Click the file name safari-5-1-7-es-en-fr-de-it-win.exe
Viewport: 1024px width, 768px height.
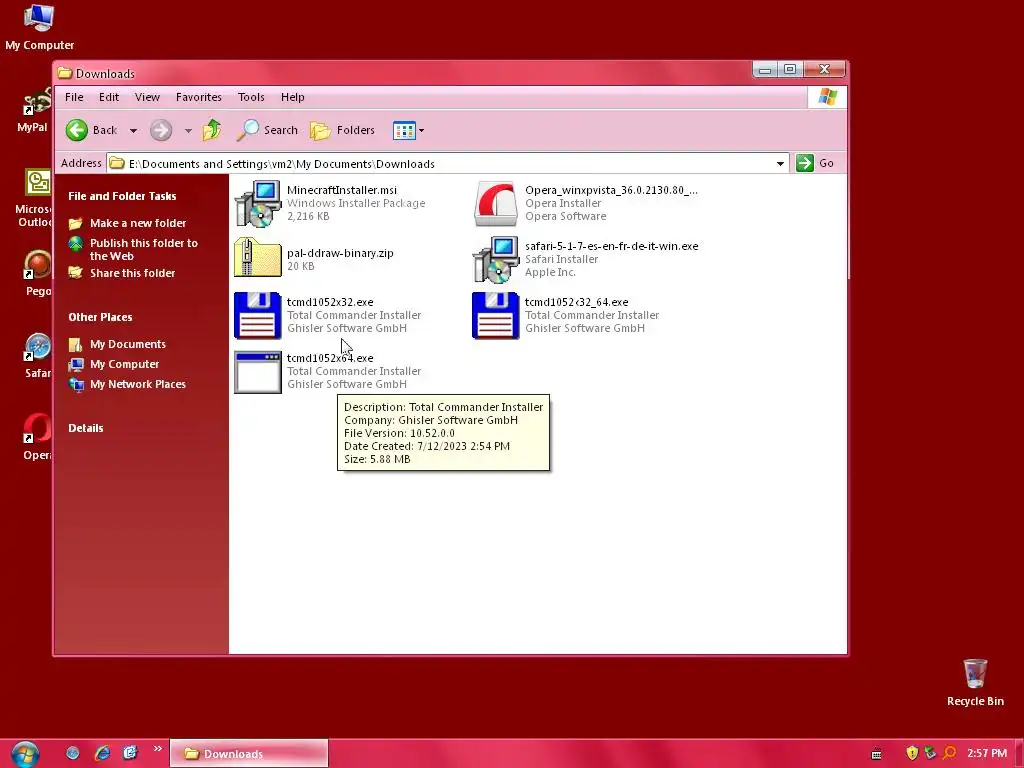tap(612, 246)
